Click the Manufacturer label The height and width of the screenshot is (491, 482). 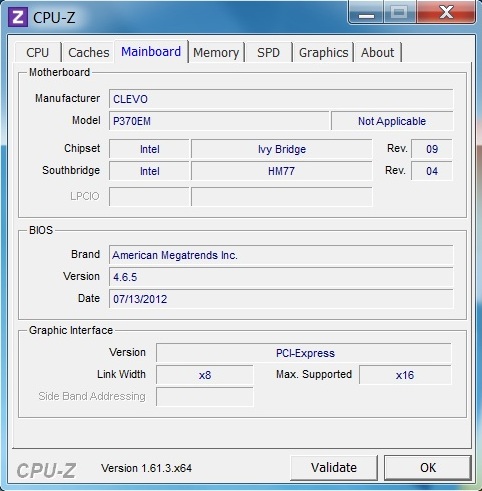pos(67,98)
